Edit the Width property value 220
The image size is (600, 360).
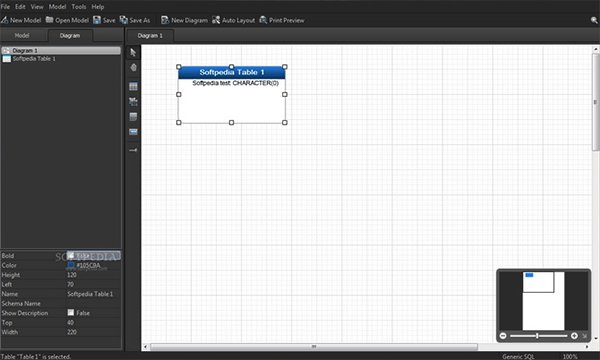point(94,332)
